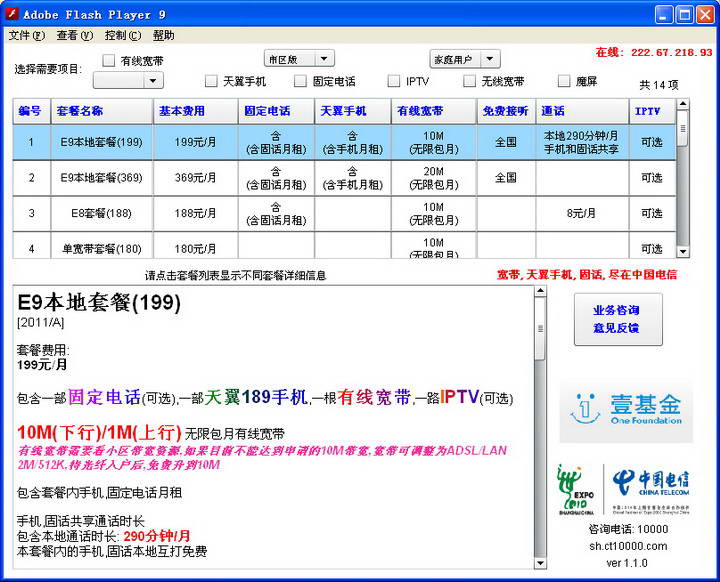Click the 290分钟/月 red text in details
720x582 pixels.
click(x=157, y=536)
